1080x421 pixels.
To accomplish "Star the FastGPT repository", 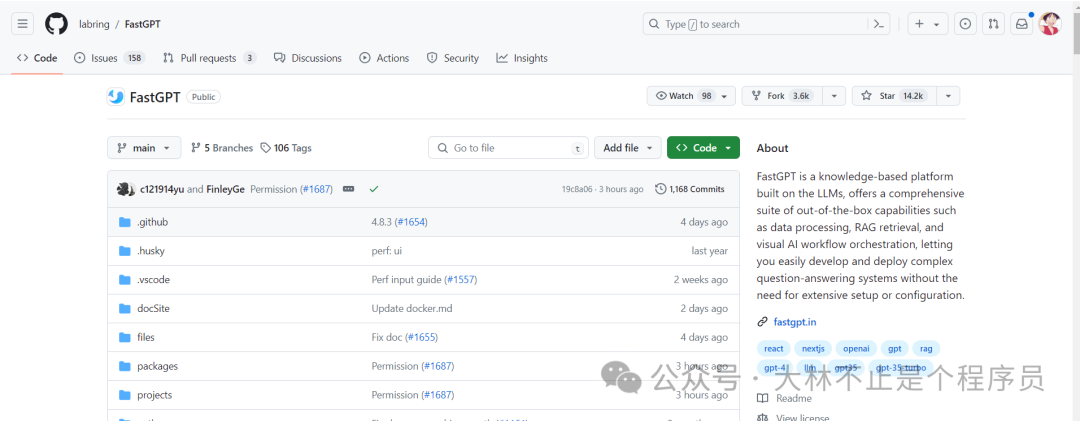I will pyautogui.click(x=895, y=96).
